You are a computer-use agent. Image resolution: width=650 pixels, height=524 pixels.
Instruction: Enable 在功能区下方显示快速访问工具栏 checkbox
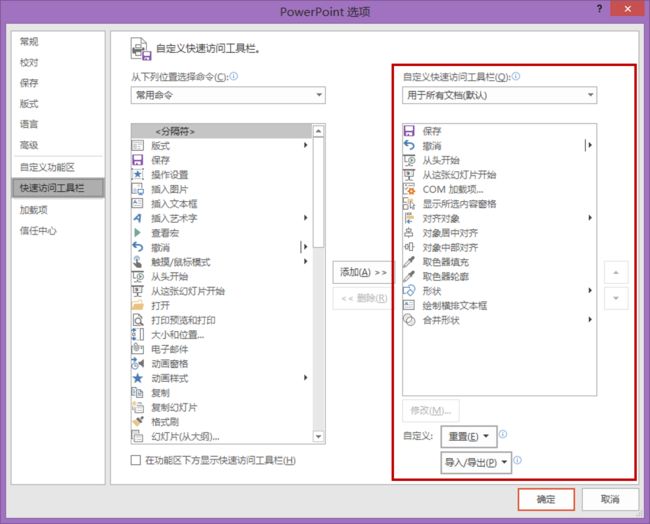136,460
